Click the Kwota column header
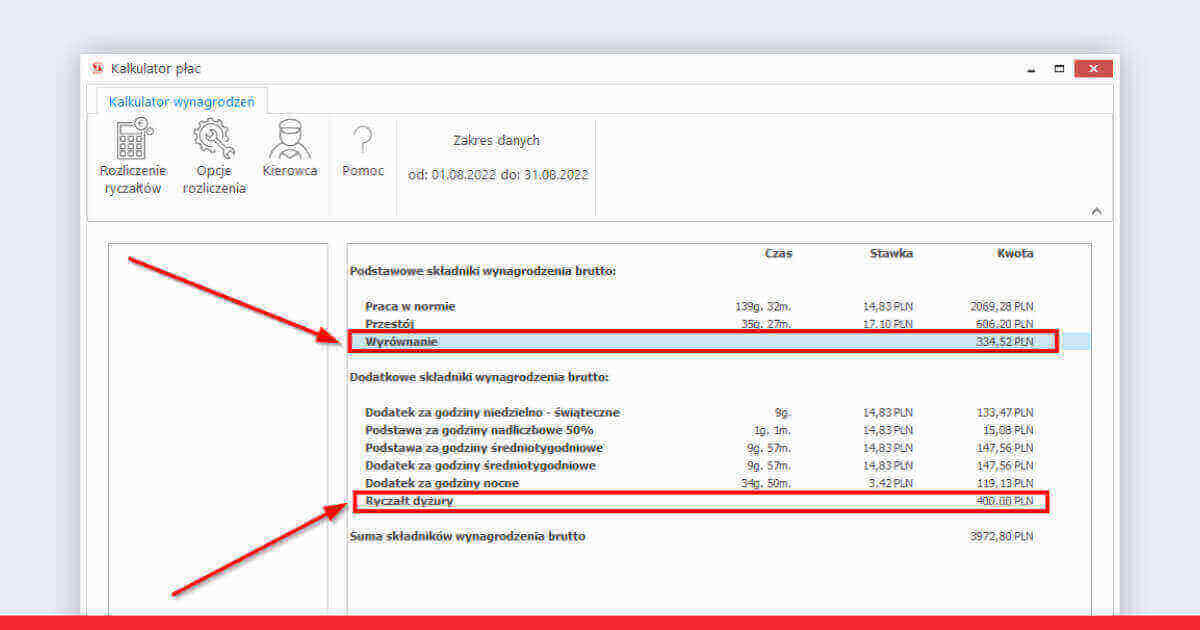This screenshot has width=1200, height=630. coord(1014,254)
